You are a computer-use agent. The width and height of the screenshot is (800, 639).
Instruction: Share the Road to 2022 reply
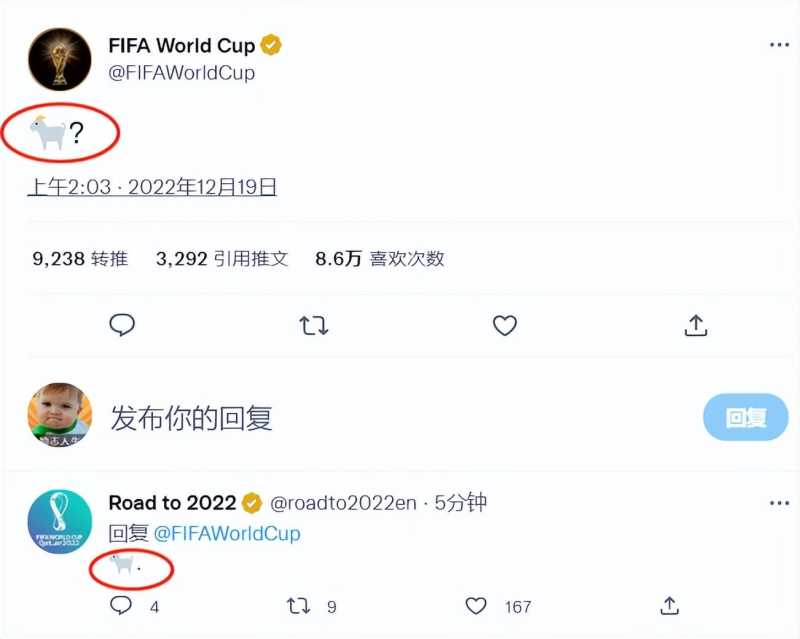point(669,606)
